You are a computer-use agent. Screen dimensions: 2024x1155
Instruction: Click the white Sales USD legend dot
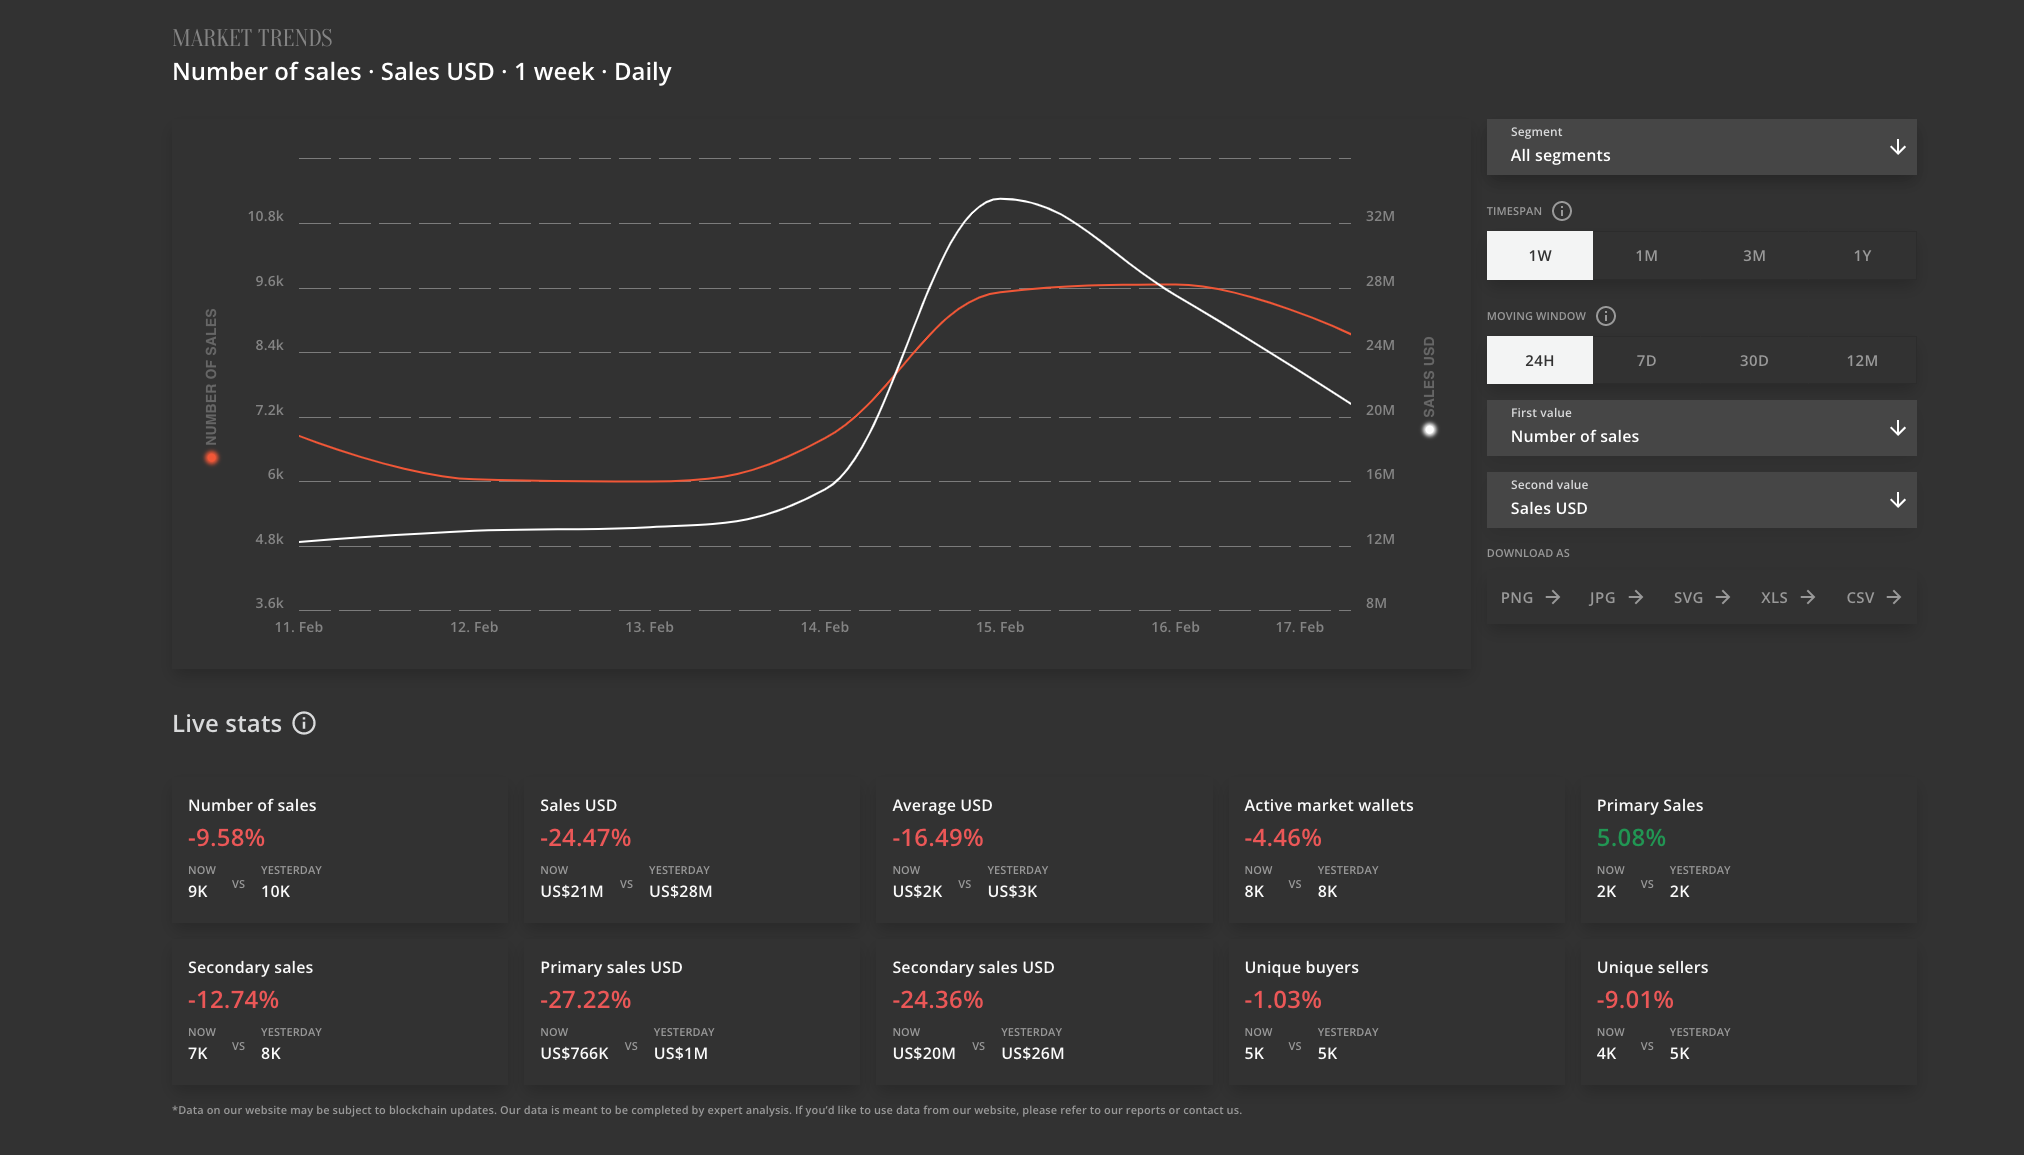pos(1429,430)
